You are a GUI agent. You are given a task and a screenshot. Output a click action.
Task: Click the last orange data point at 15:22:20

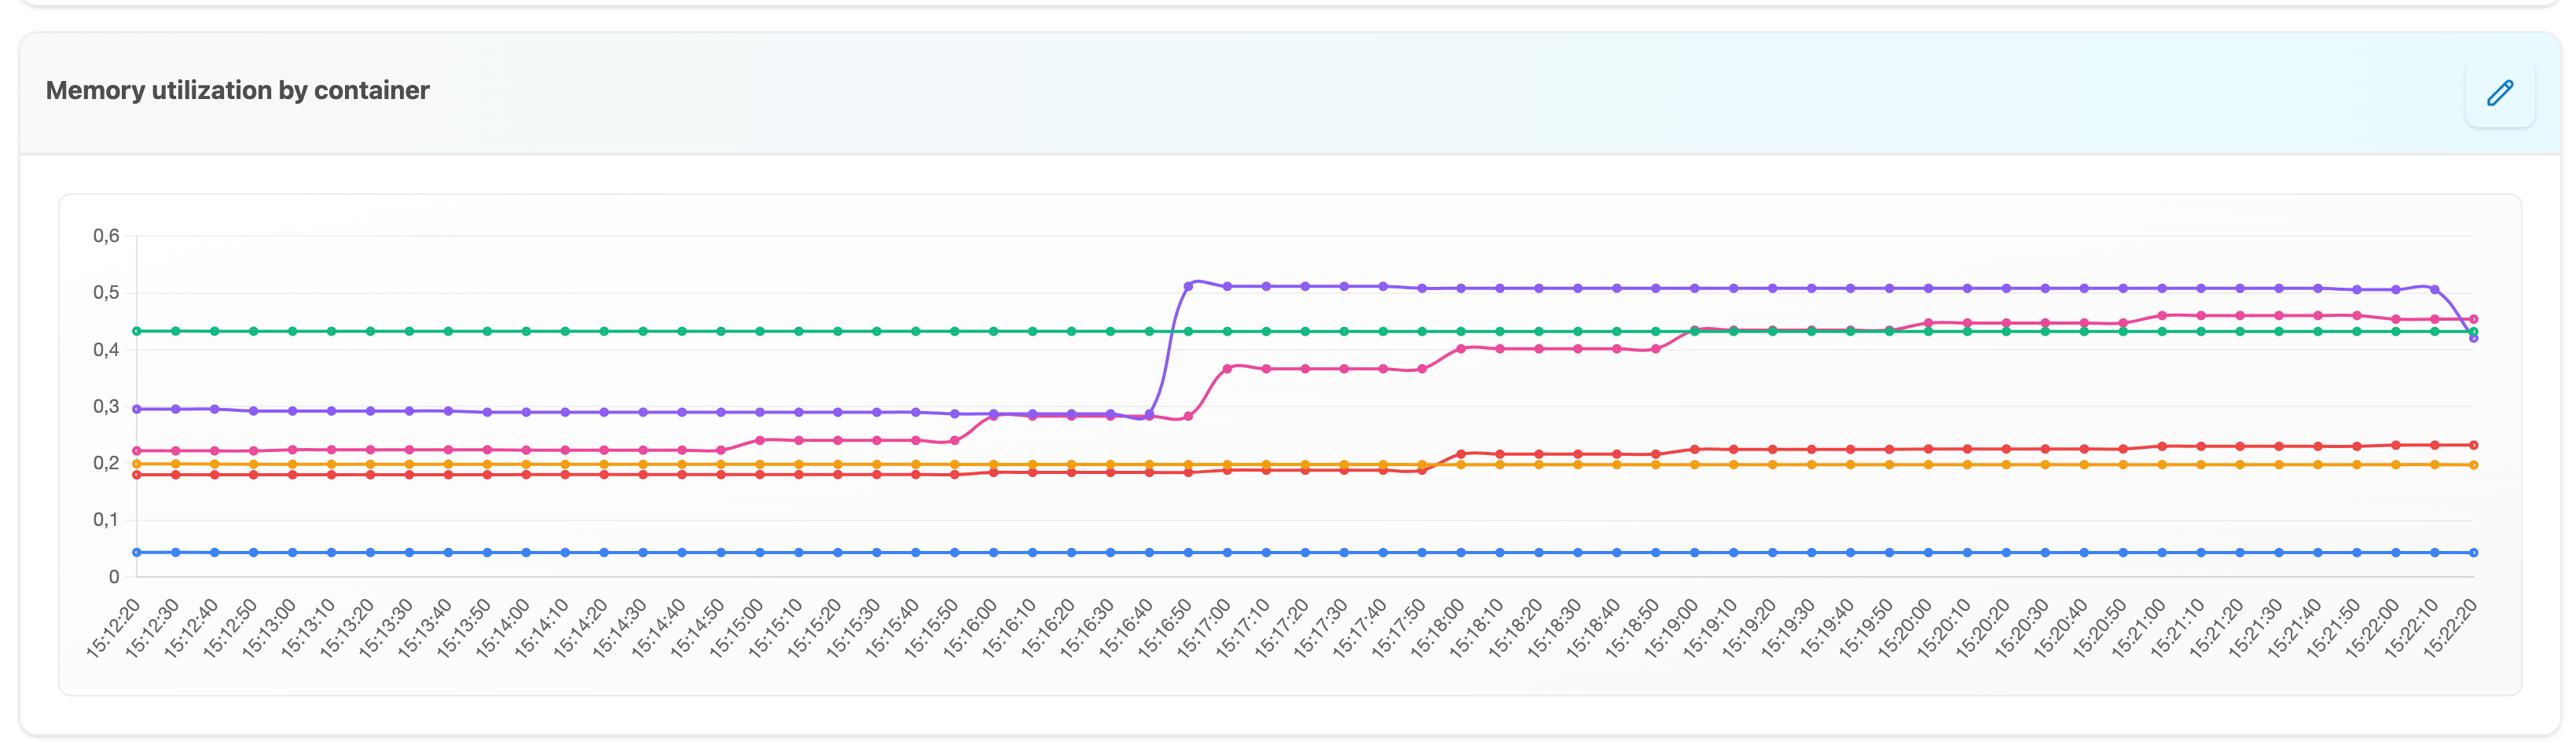coord(2474,465)
